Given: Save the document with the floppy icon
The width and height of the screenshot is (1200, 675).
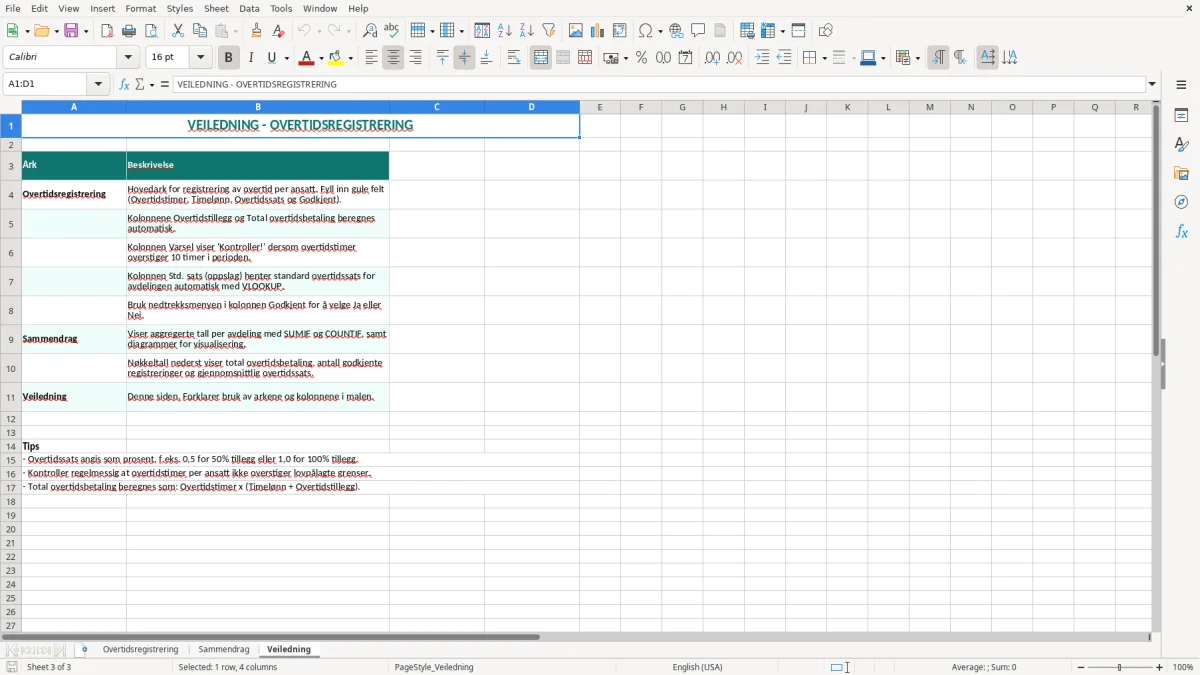Looking at the screenshot, I should [71, 31].
